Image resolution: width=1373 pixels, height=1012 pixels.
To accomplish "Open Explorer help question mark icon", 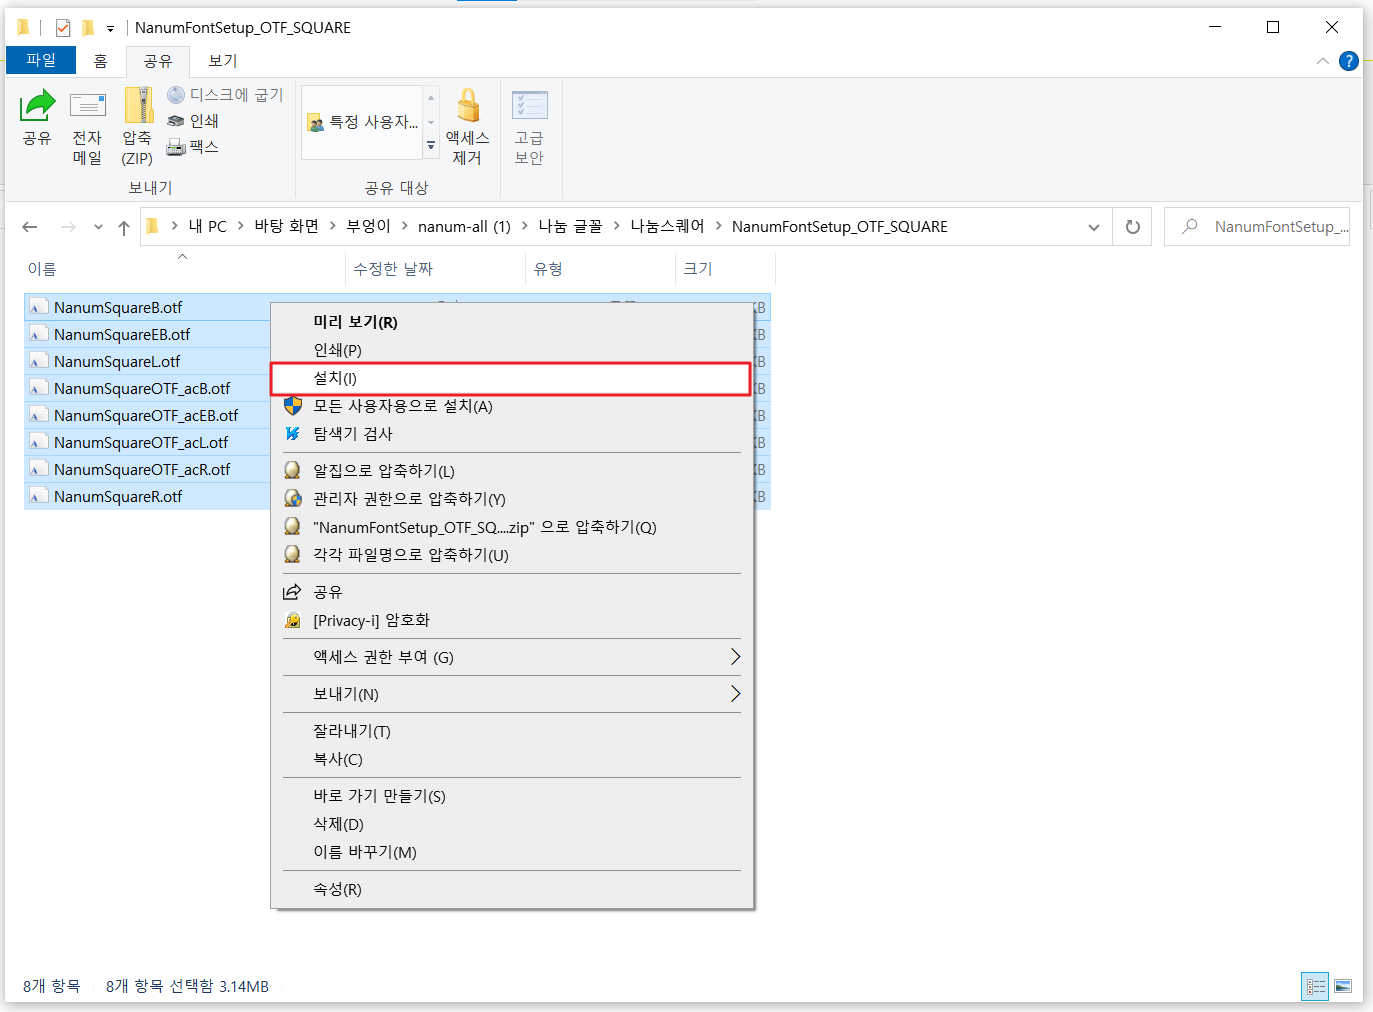I will click(x=1348, y=61).
